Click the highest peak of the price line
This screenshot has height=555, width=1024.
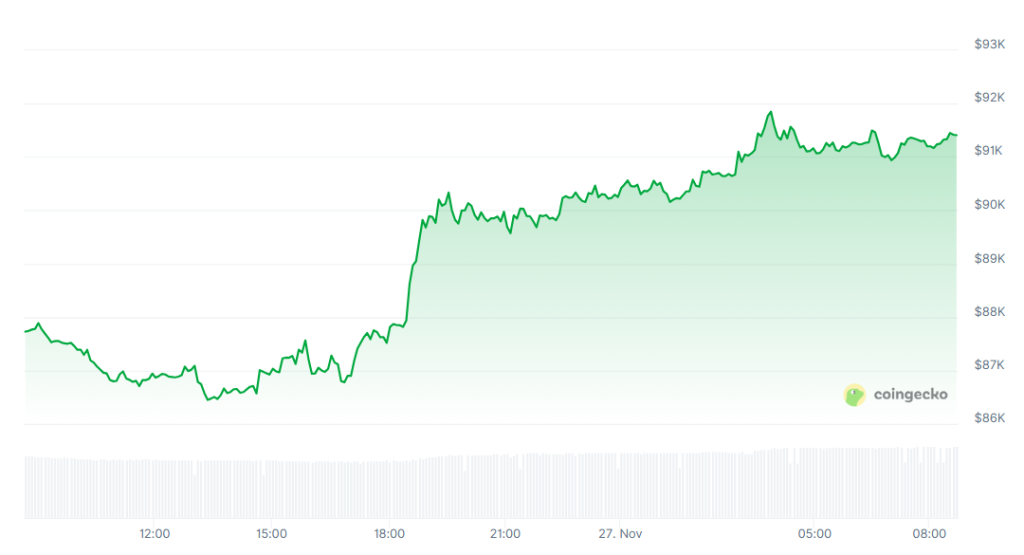tap(770, 112)
